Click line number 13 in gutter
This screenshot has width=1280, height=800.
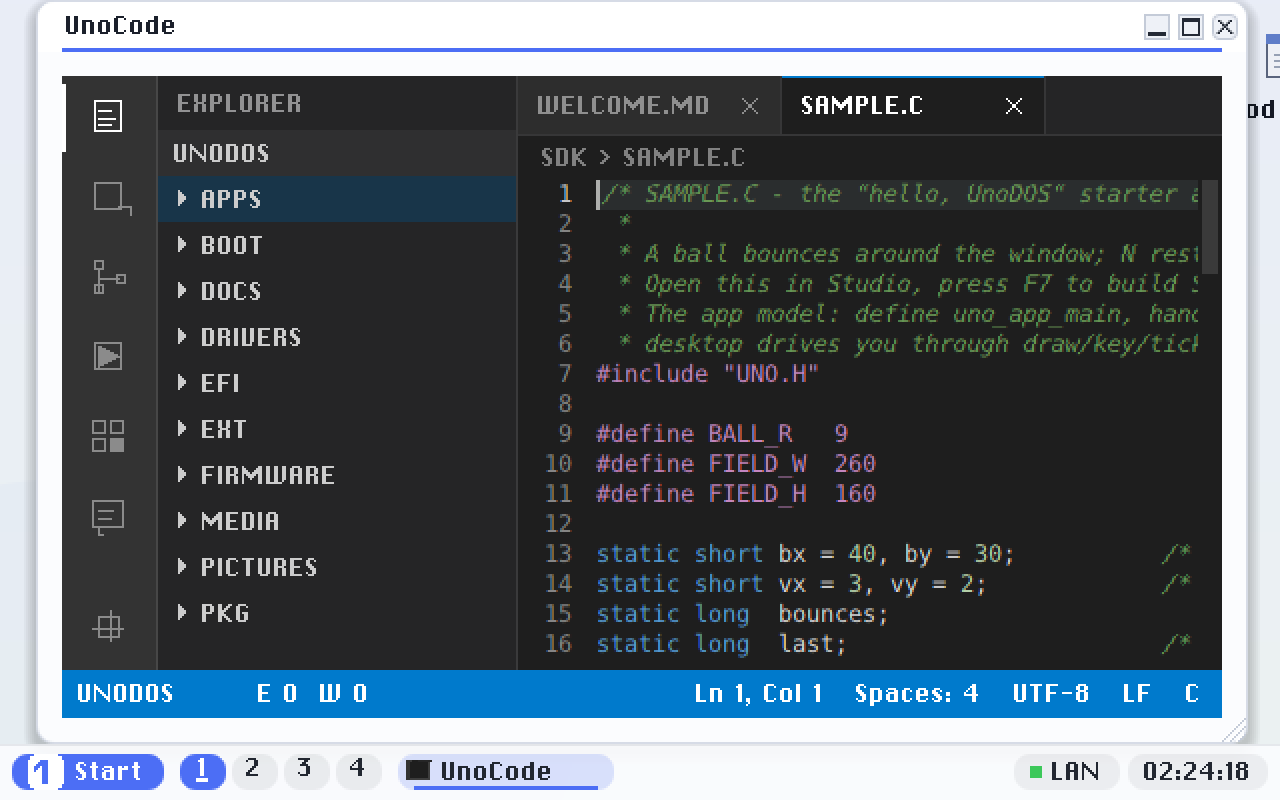pos(558,554)
